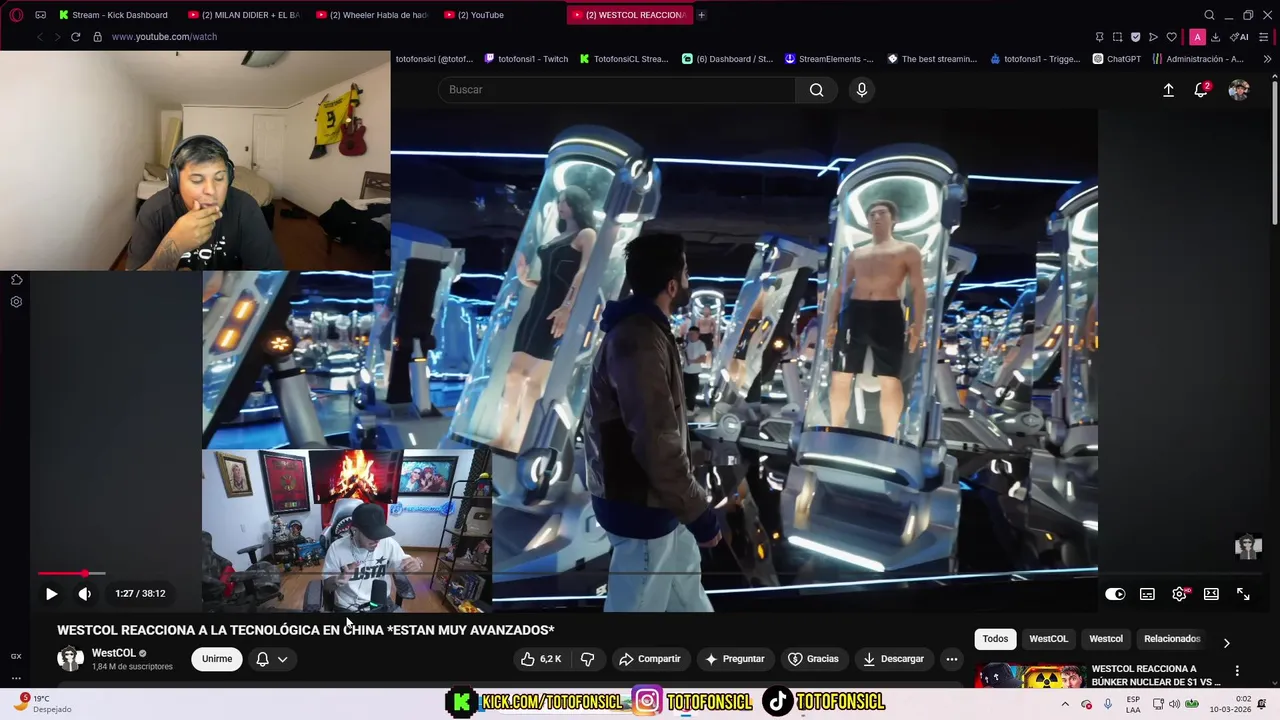Open a new browser tab
This screenshot has height=720, width=1280.
point(701,15)
